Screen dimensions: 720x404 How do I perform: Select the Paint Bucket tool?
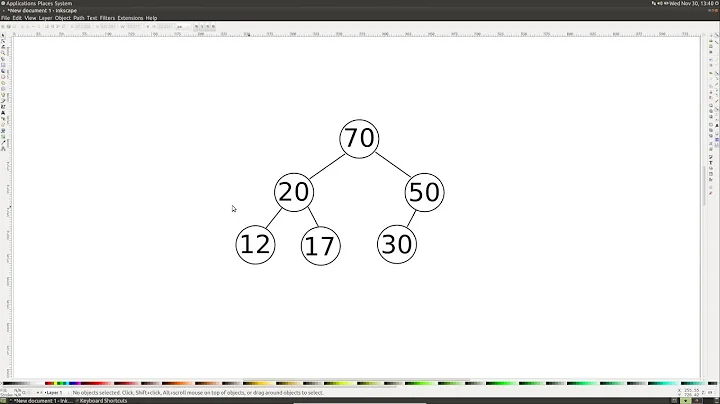coord(3,130)
